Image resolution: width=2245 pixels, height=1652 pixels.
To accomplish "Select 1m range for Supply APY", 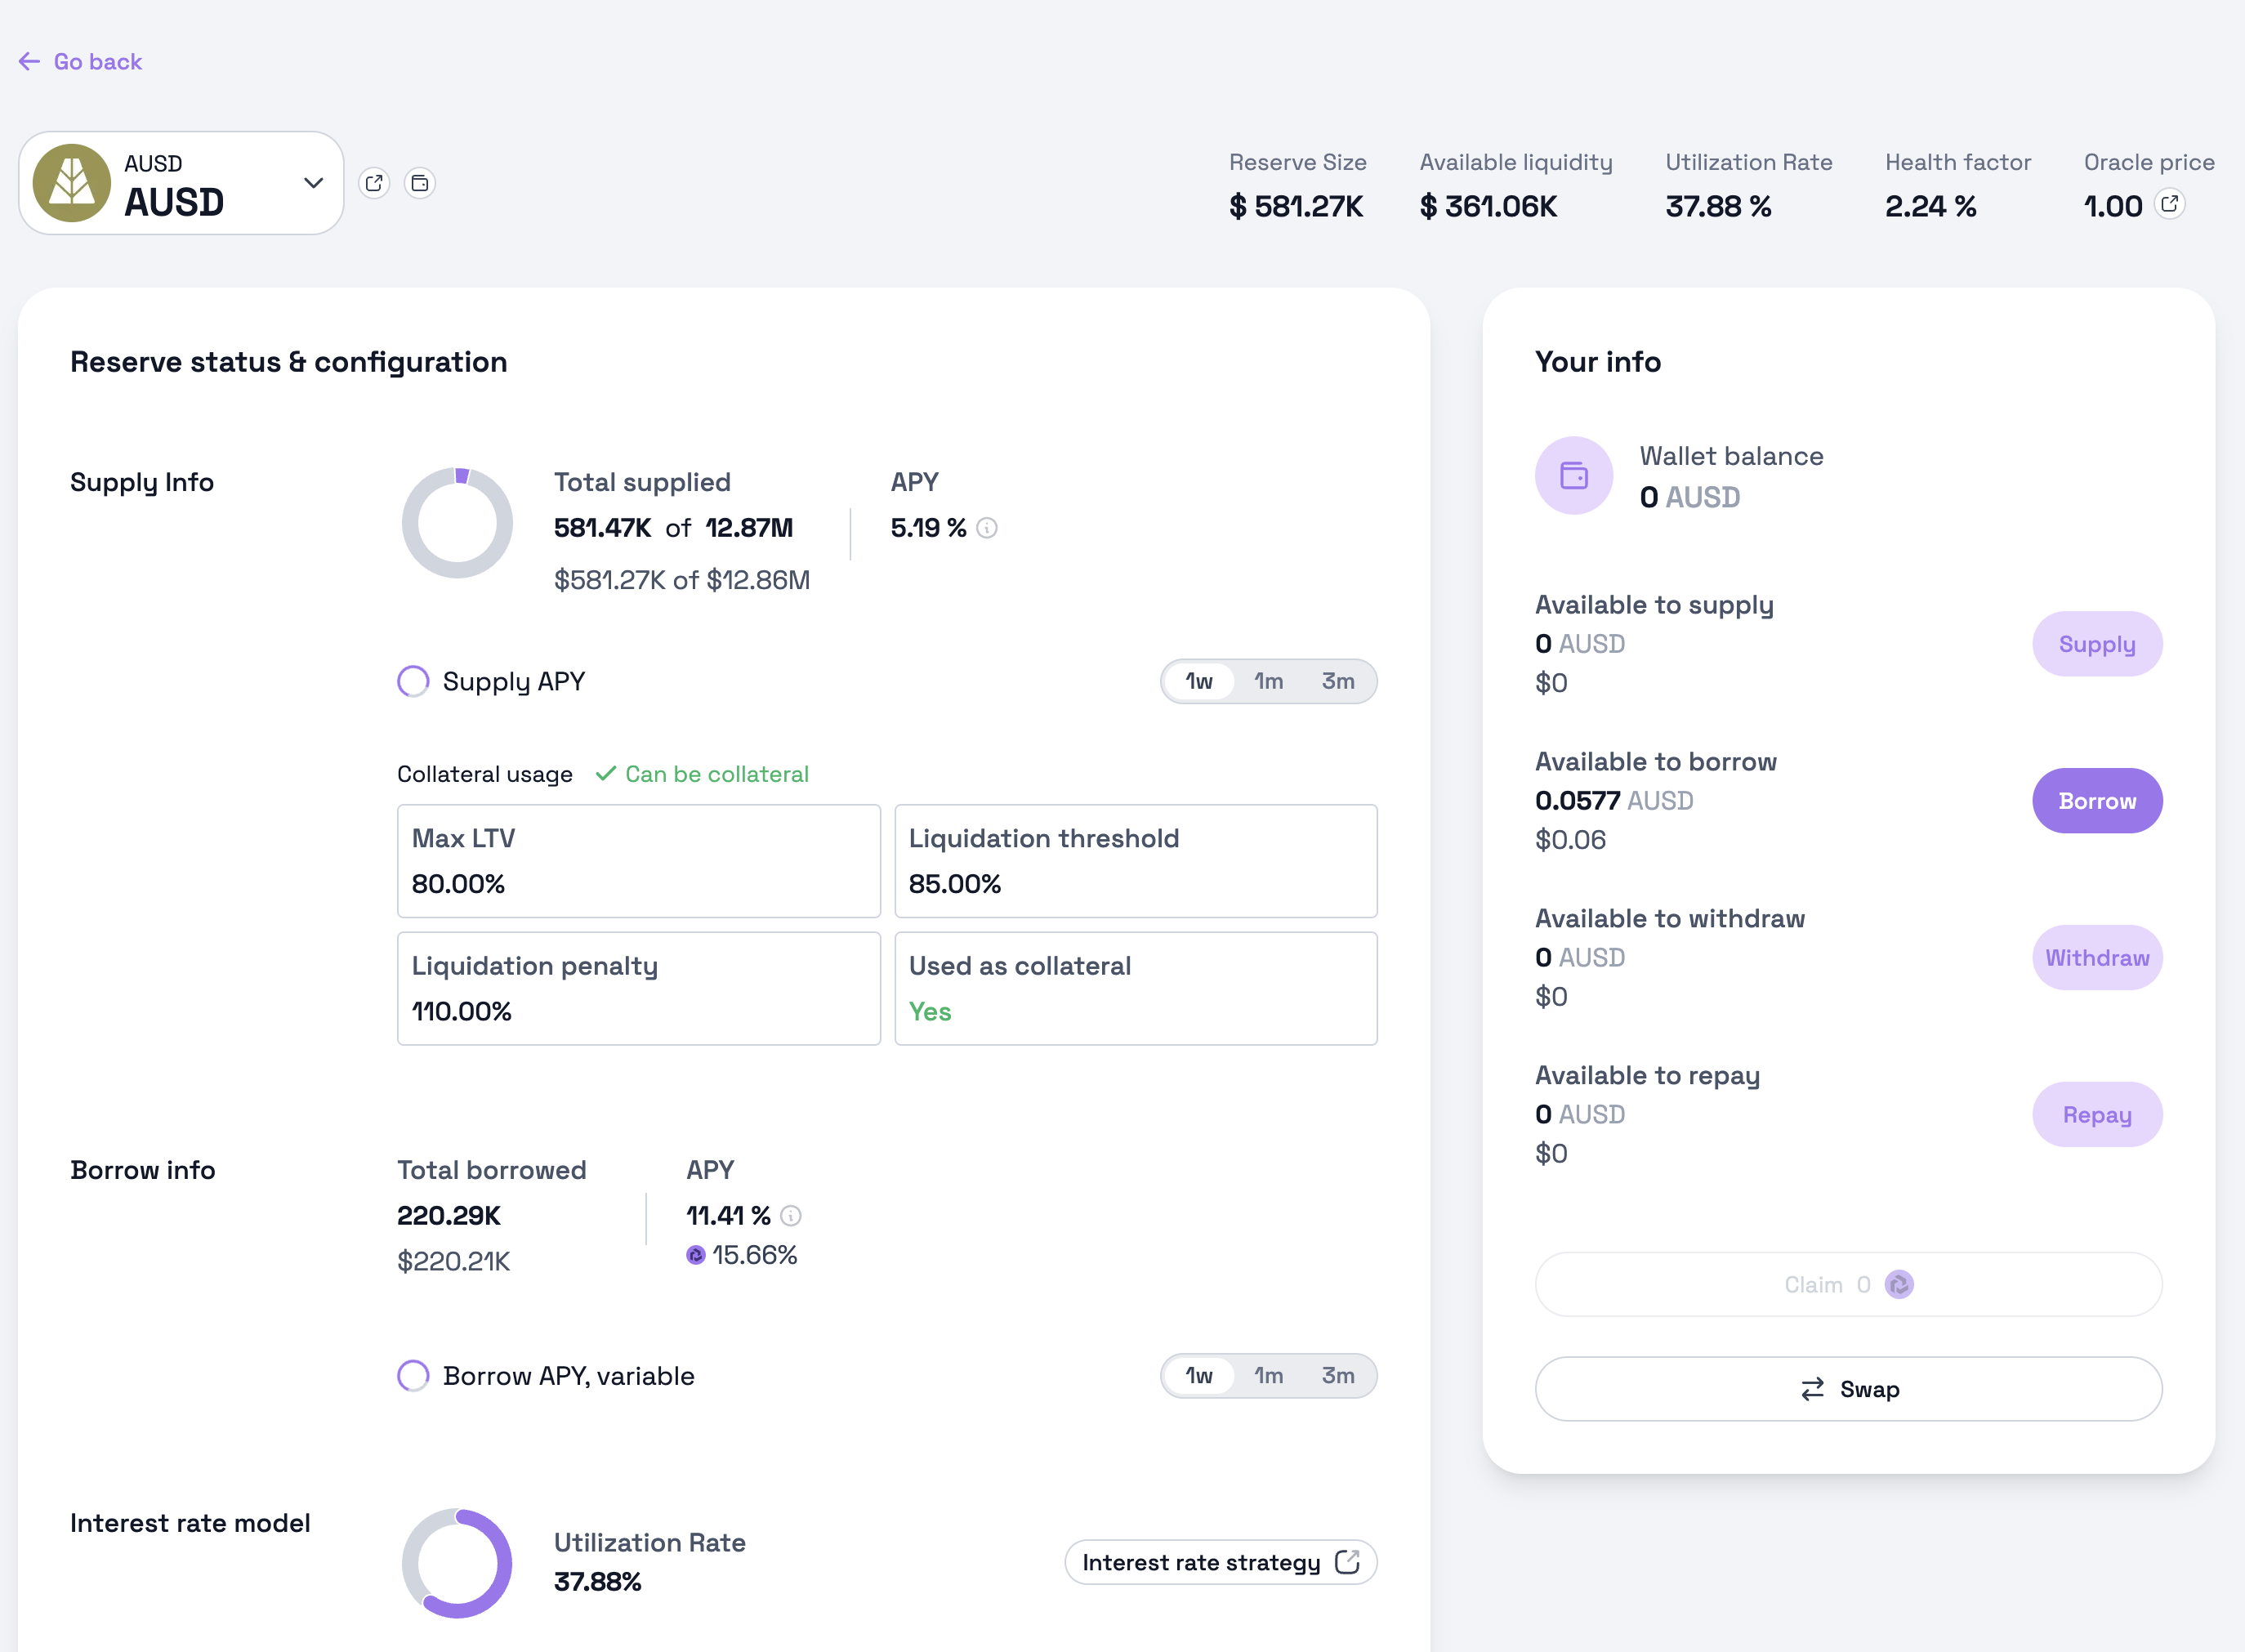I will [x=1268, y=682].
